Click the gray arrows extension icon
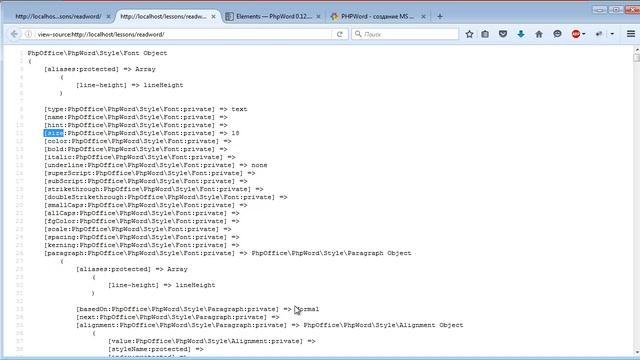Viewport: 640px width, 360px height. (x=599, y=34)
